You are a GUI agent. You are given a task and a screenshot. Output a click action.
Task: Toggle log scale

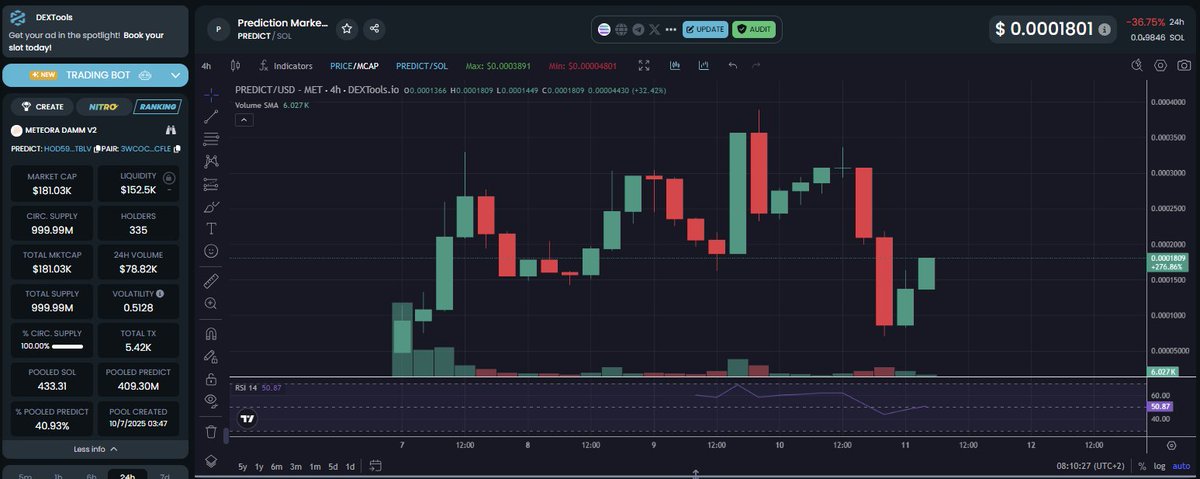click(x=1159, y=466)
